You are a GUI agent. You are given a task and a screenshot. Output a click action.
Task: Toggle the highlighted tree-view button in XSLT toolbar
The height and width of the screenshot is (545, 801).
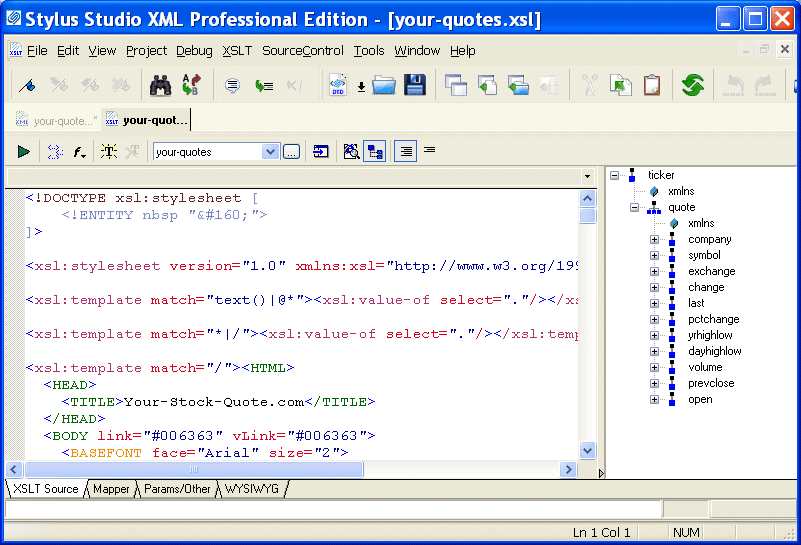tap(375, 152)
